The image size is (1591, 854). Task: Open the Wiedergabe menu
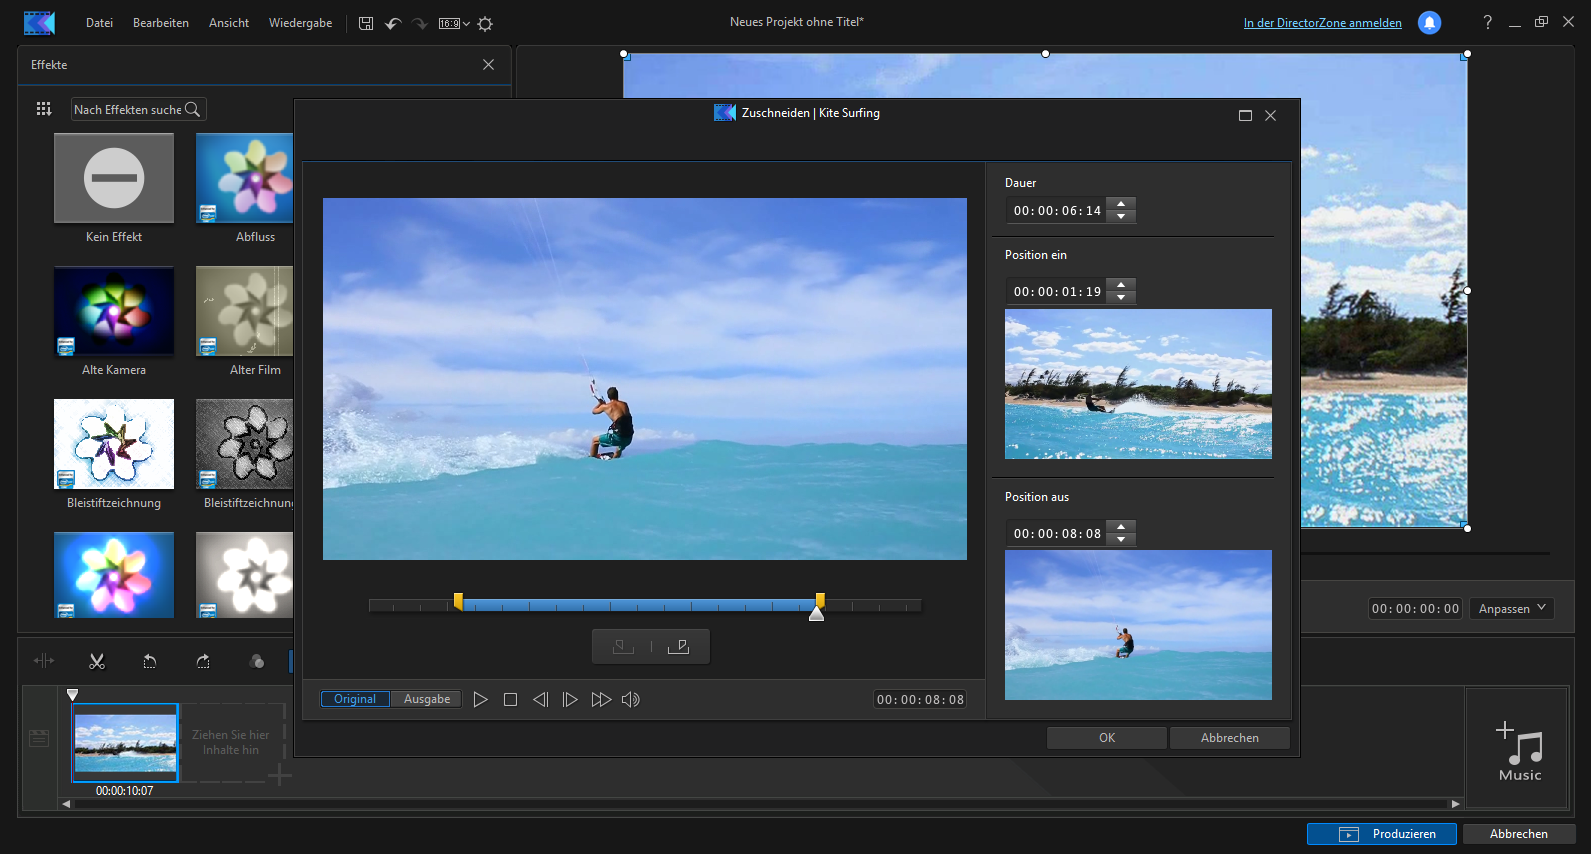300,23
